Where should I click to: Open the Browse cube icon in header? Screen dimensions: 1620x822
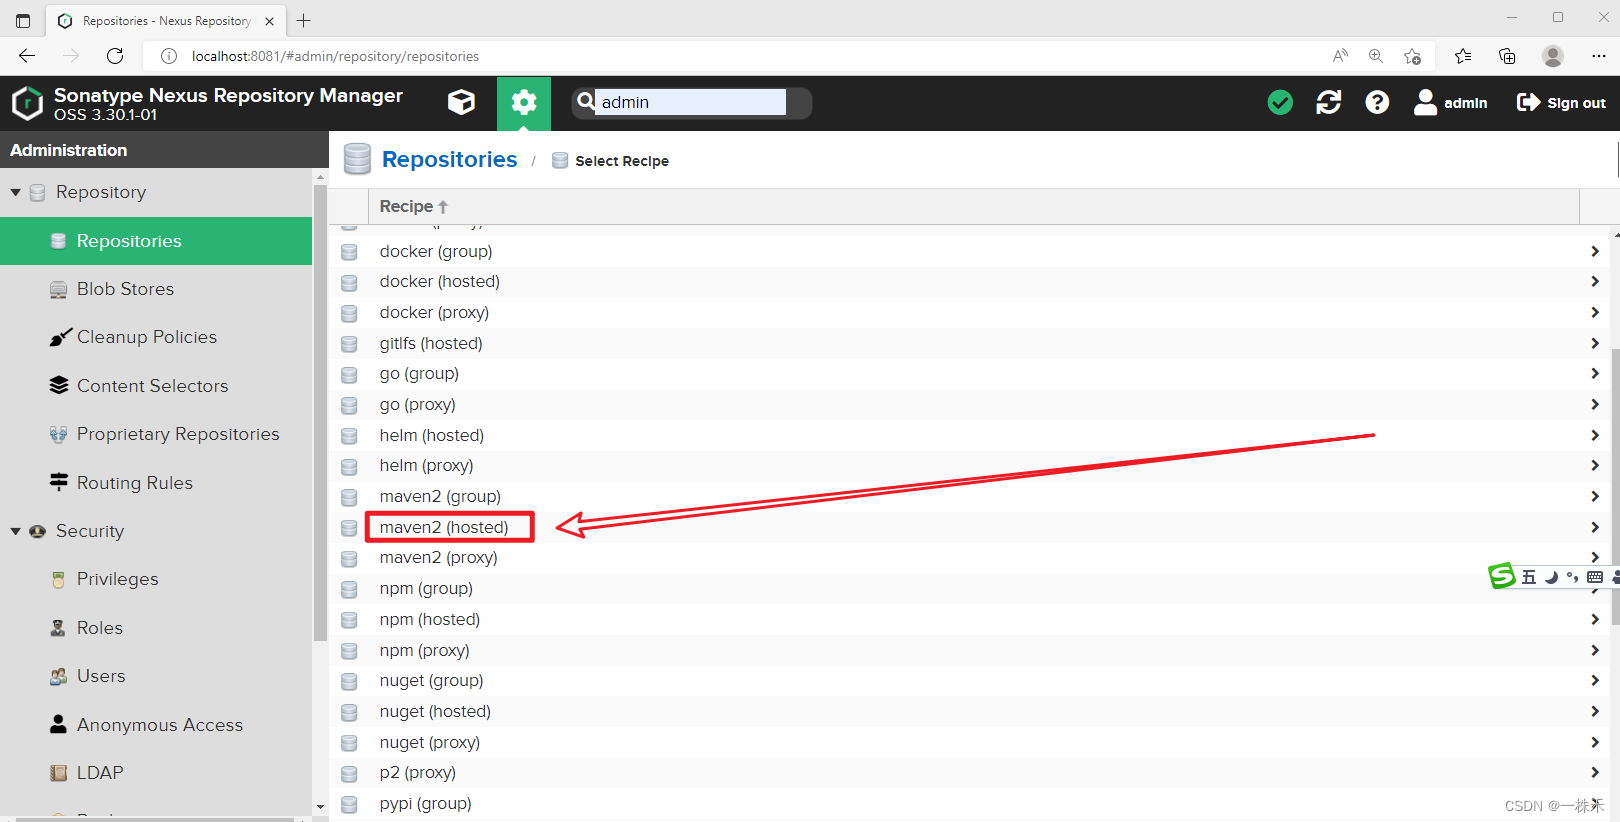461,102
